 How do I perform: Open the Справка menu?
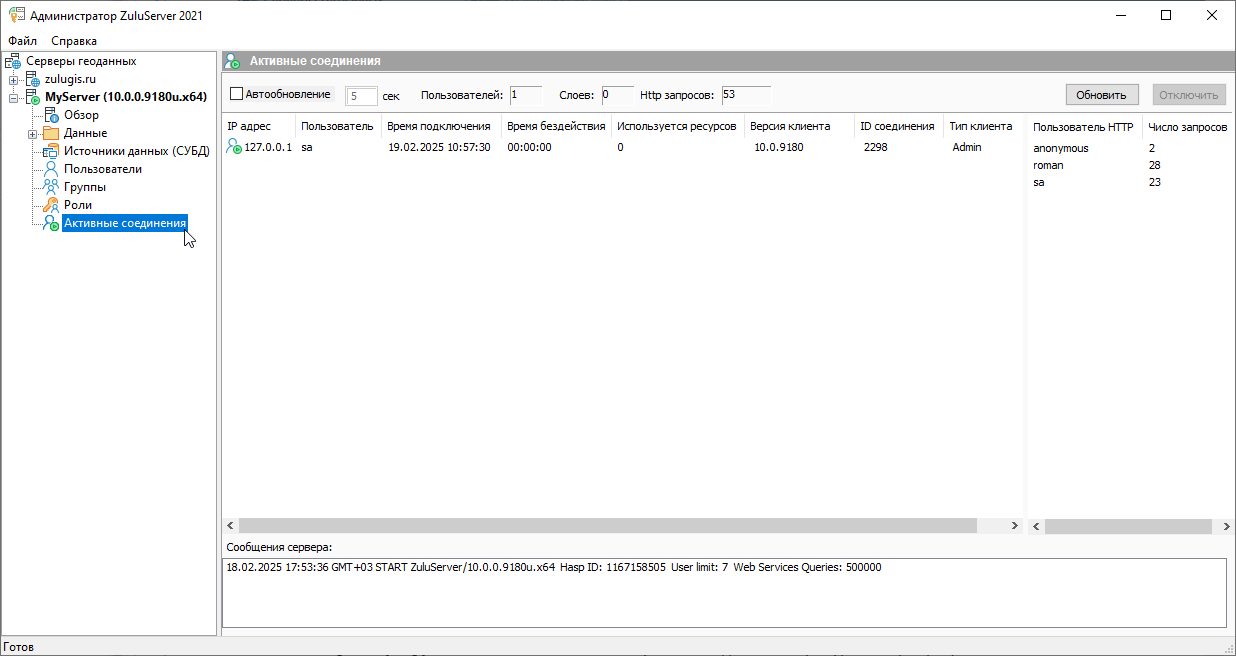coord(74,41)
